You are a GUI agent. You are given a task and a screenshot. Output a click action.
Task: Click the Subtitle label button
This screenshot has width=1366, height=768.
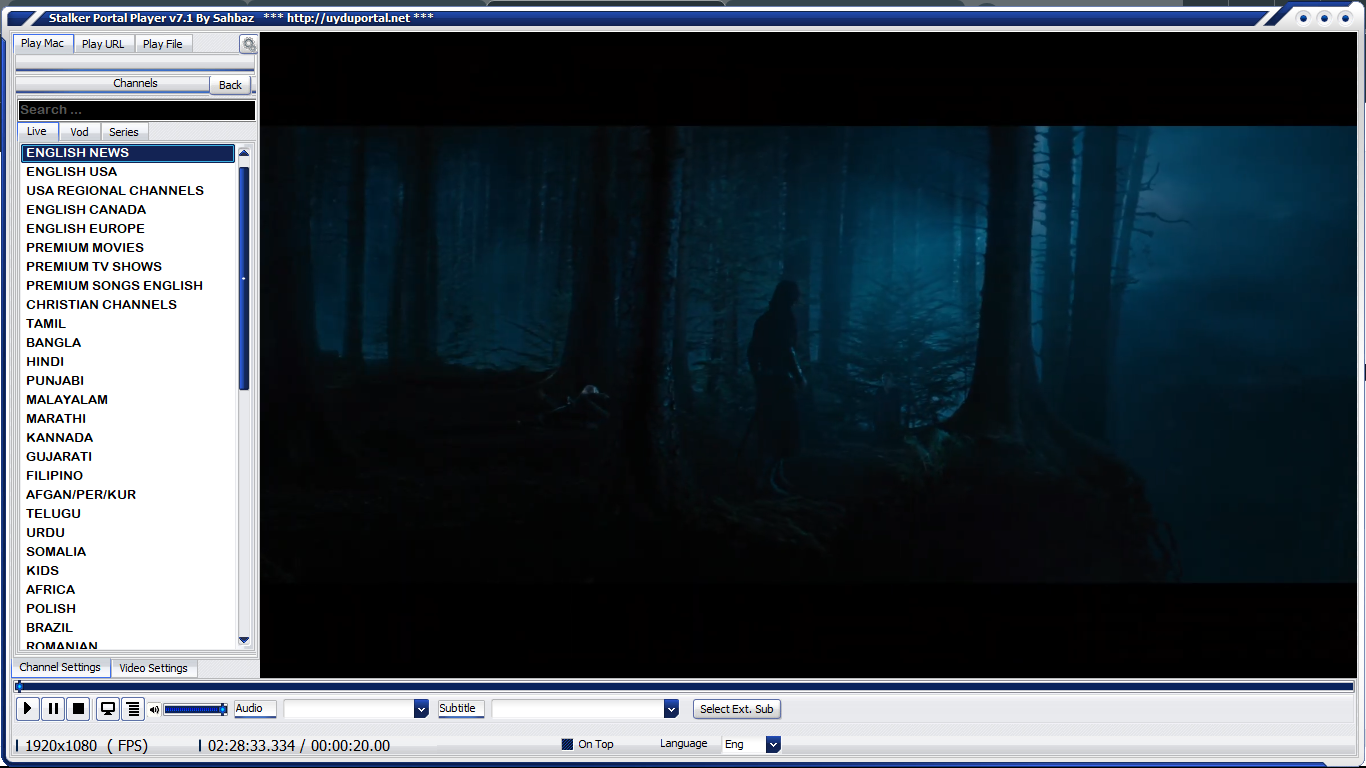pyautogui.click(x=461, y=708)
